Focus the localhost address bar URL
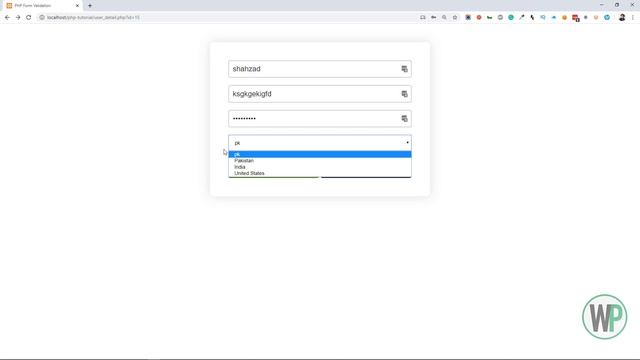The height and width of the screenshot is (360, 640). [x=93, y=18]
